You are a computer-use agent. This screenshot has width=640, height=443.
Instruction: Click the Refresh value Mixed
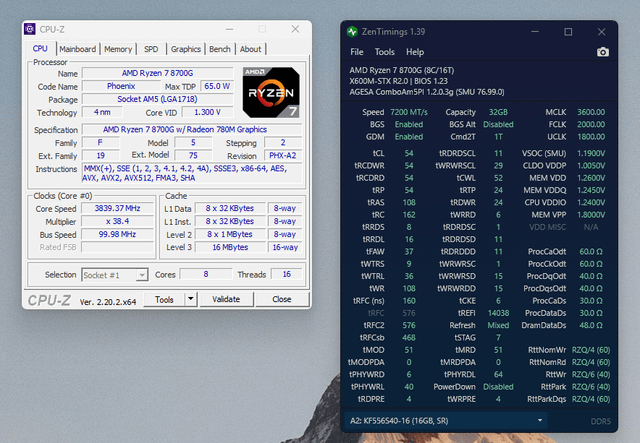click(498, 325)
